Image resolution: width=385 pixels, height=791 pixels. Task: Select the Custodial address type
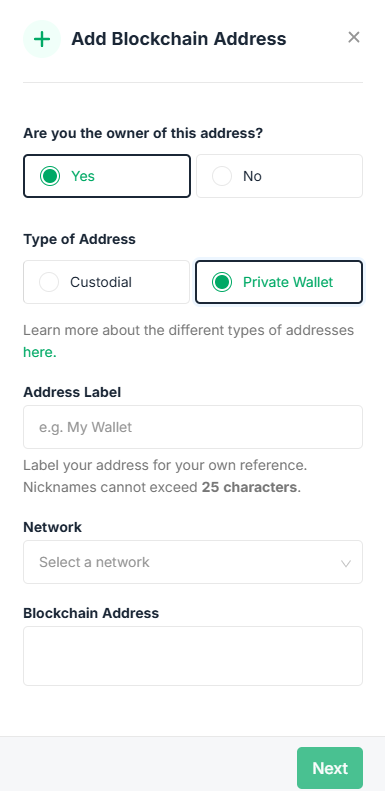[106, 282]
